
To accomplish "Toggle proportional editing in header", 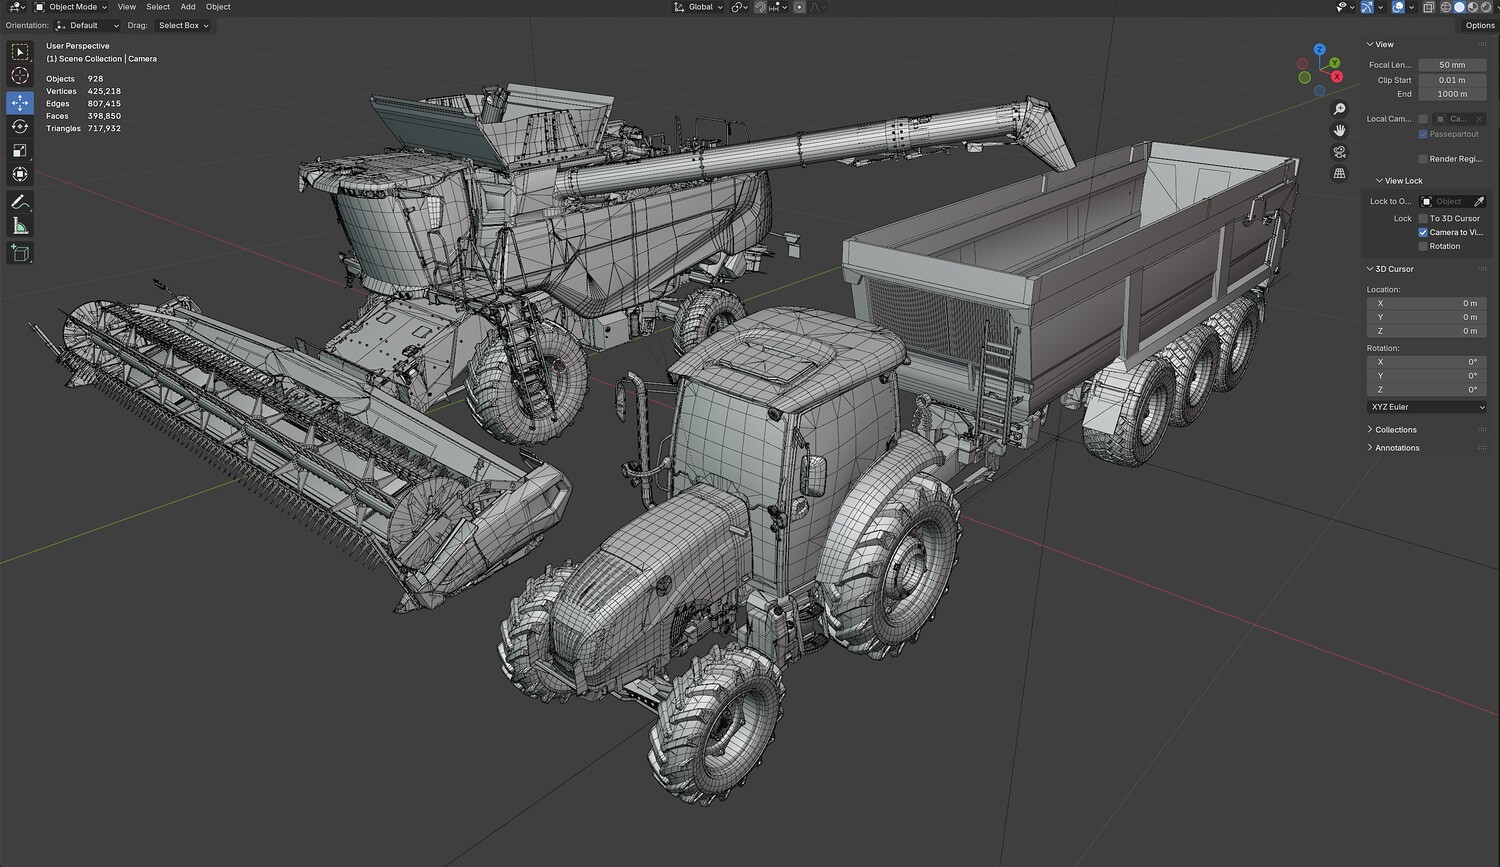I will (799, 7).
